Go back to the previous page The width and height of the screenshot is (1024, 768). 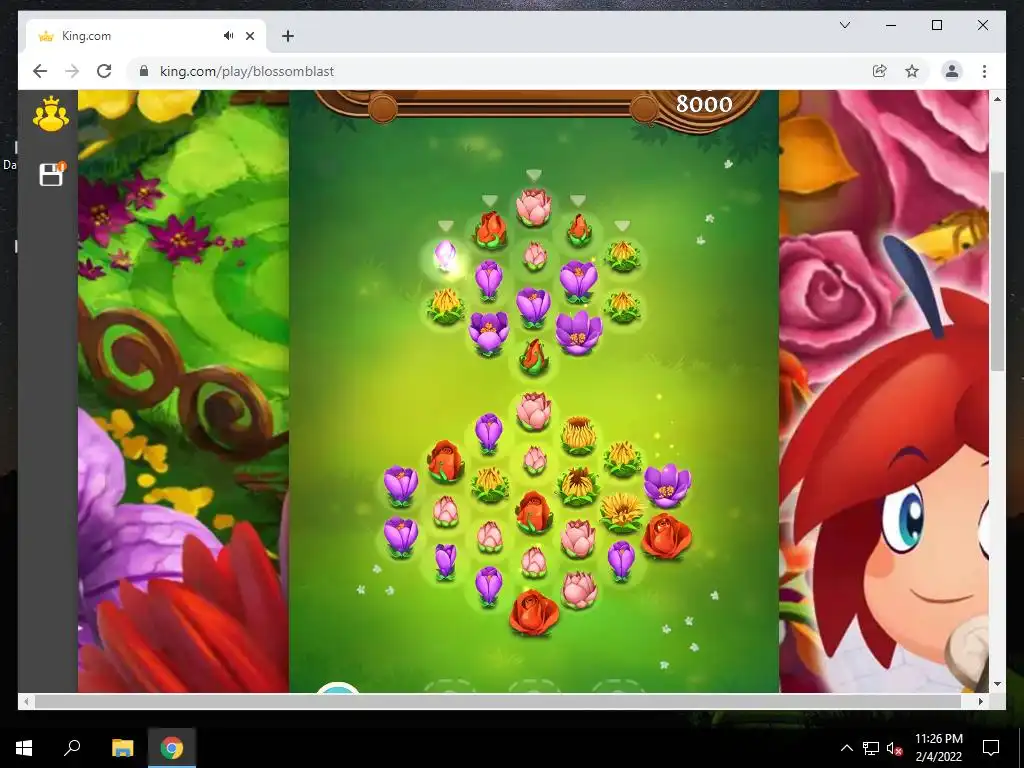40,71
